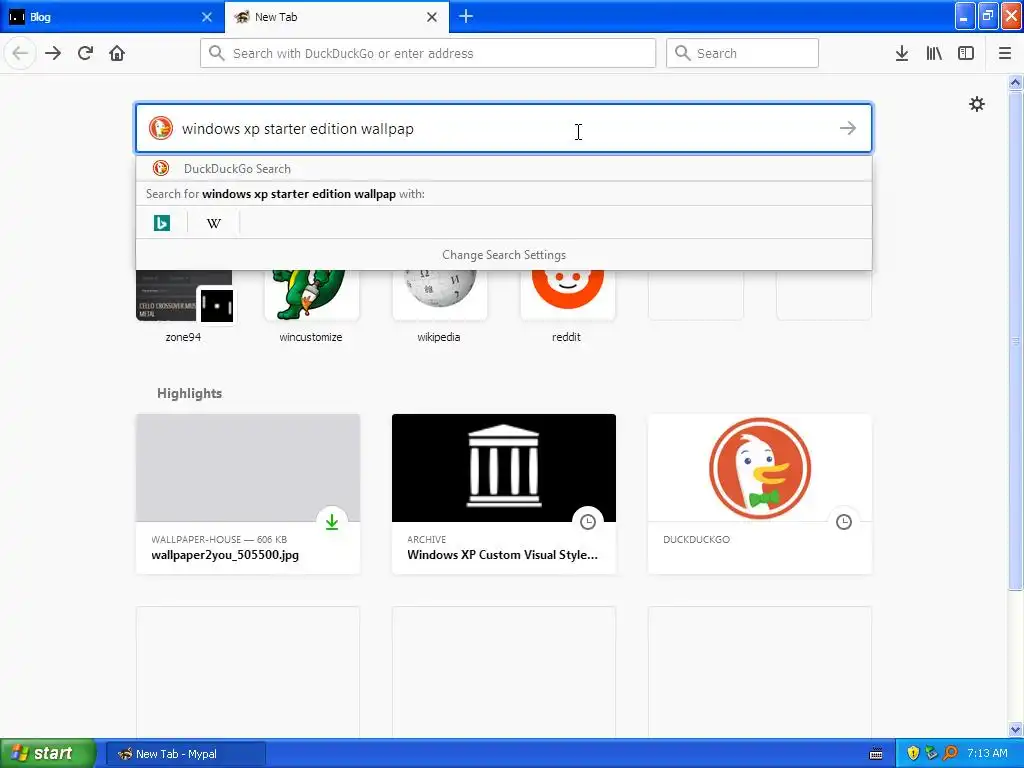Click the magnifier icon in address bar
This screenshot has height=768, width=1024.
[x=216, y=53]
